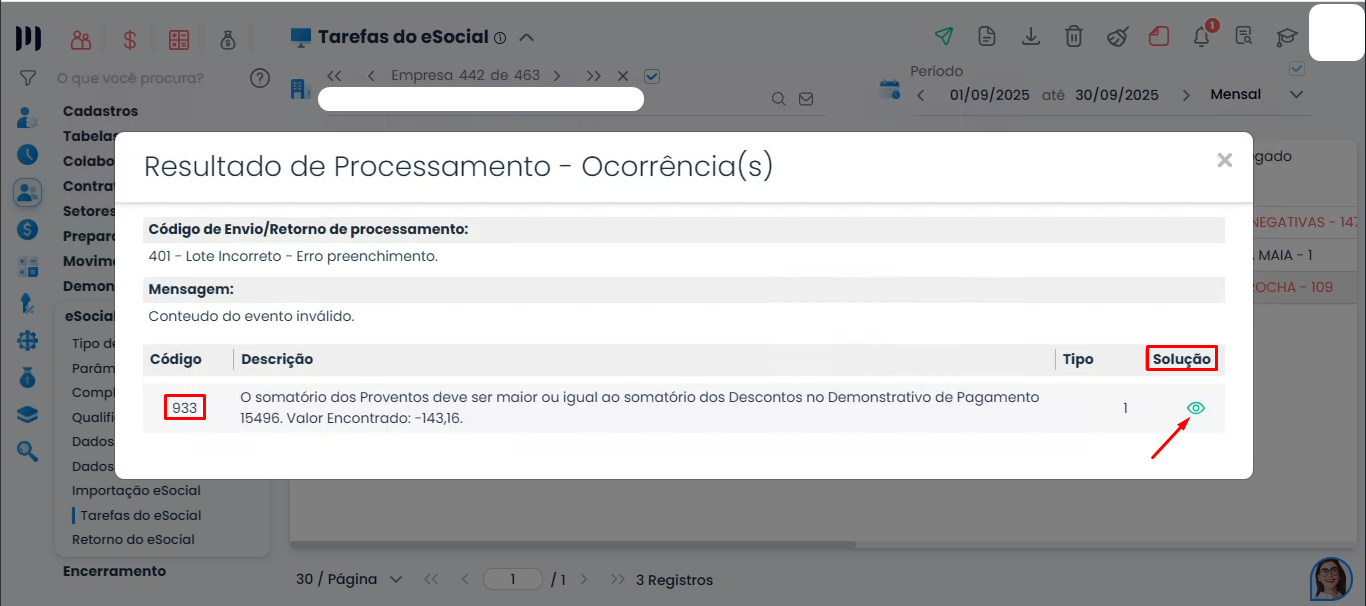Click Conteudo do evento inválido text

[251, 316]
